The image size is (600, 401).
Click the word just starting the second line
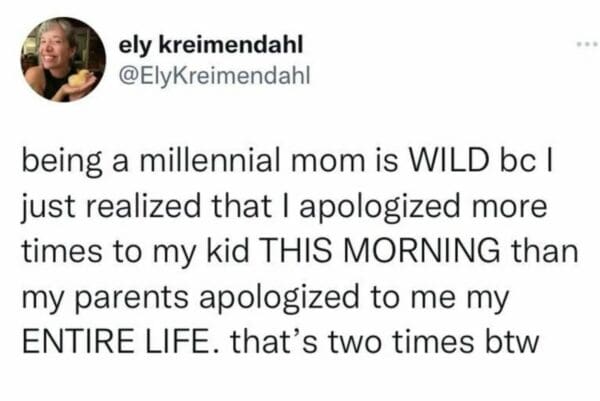[x=43, y=205]
